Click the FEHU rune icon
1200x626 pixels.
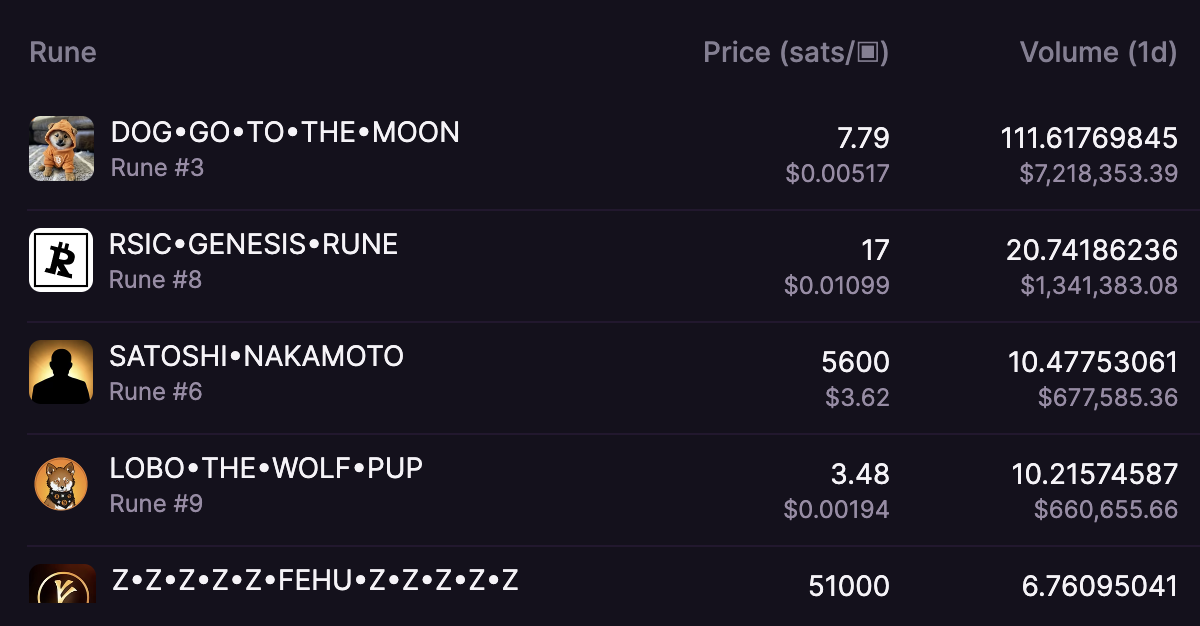[61, 584]
